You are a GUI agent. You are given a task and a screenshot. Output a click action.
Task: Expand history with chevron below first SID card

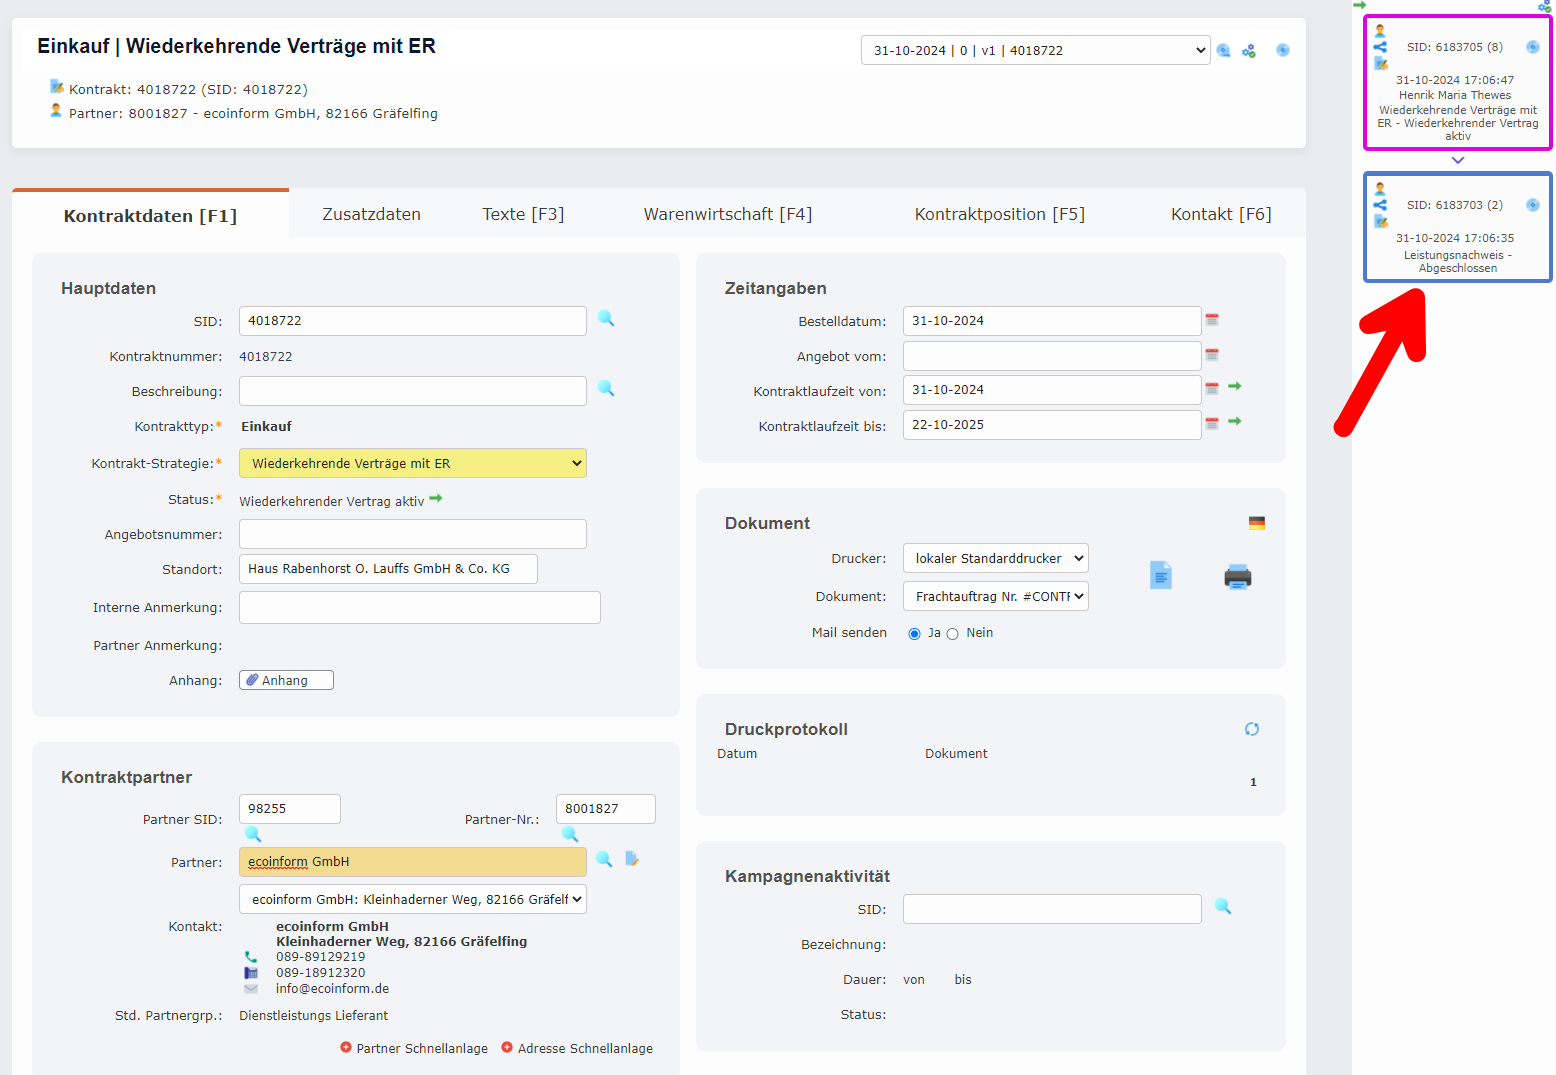(x=1457, y=160)
